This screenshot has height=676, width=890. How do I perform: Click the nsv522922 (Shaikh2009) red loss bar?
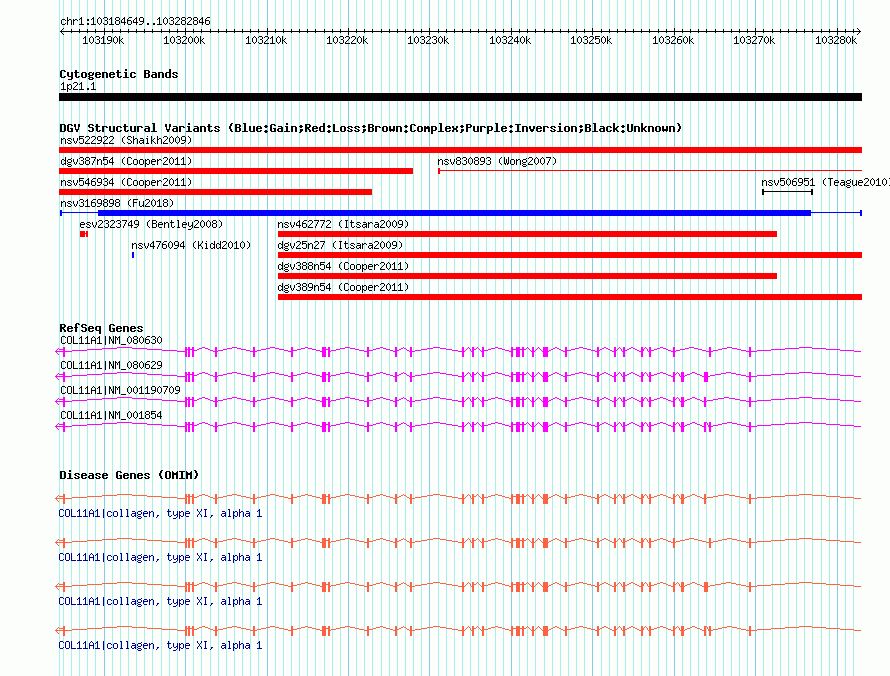(x=460, y=150)
